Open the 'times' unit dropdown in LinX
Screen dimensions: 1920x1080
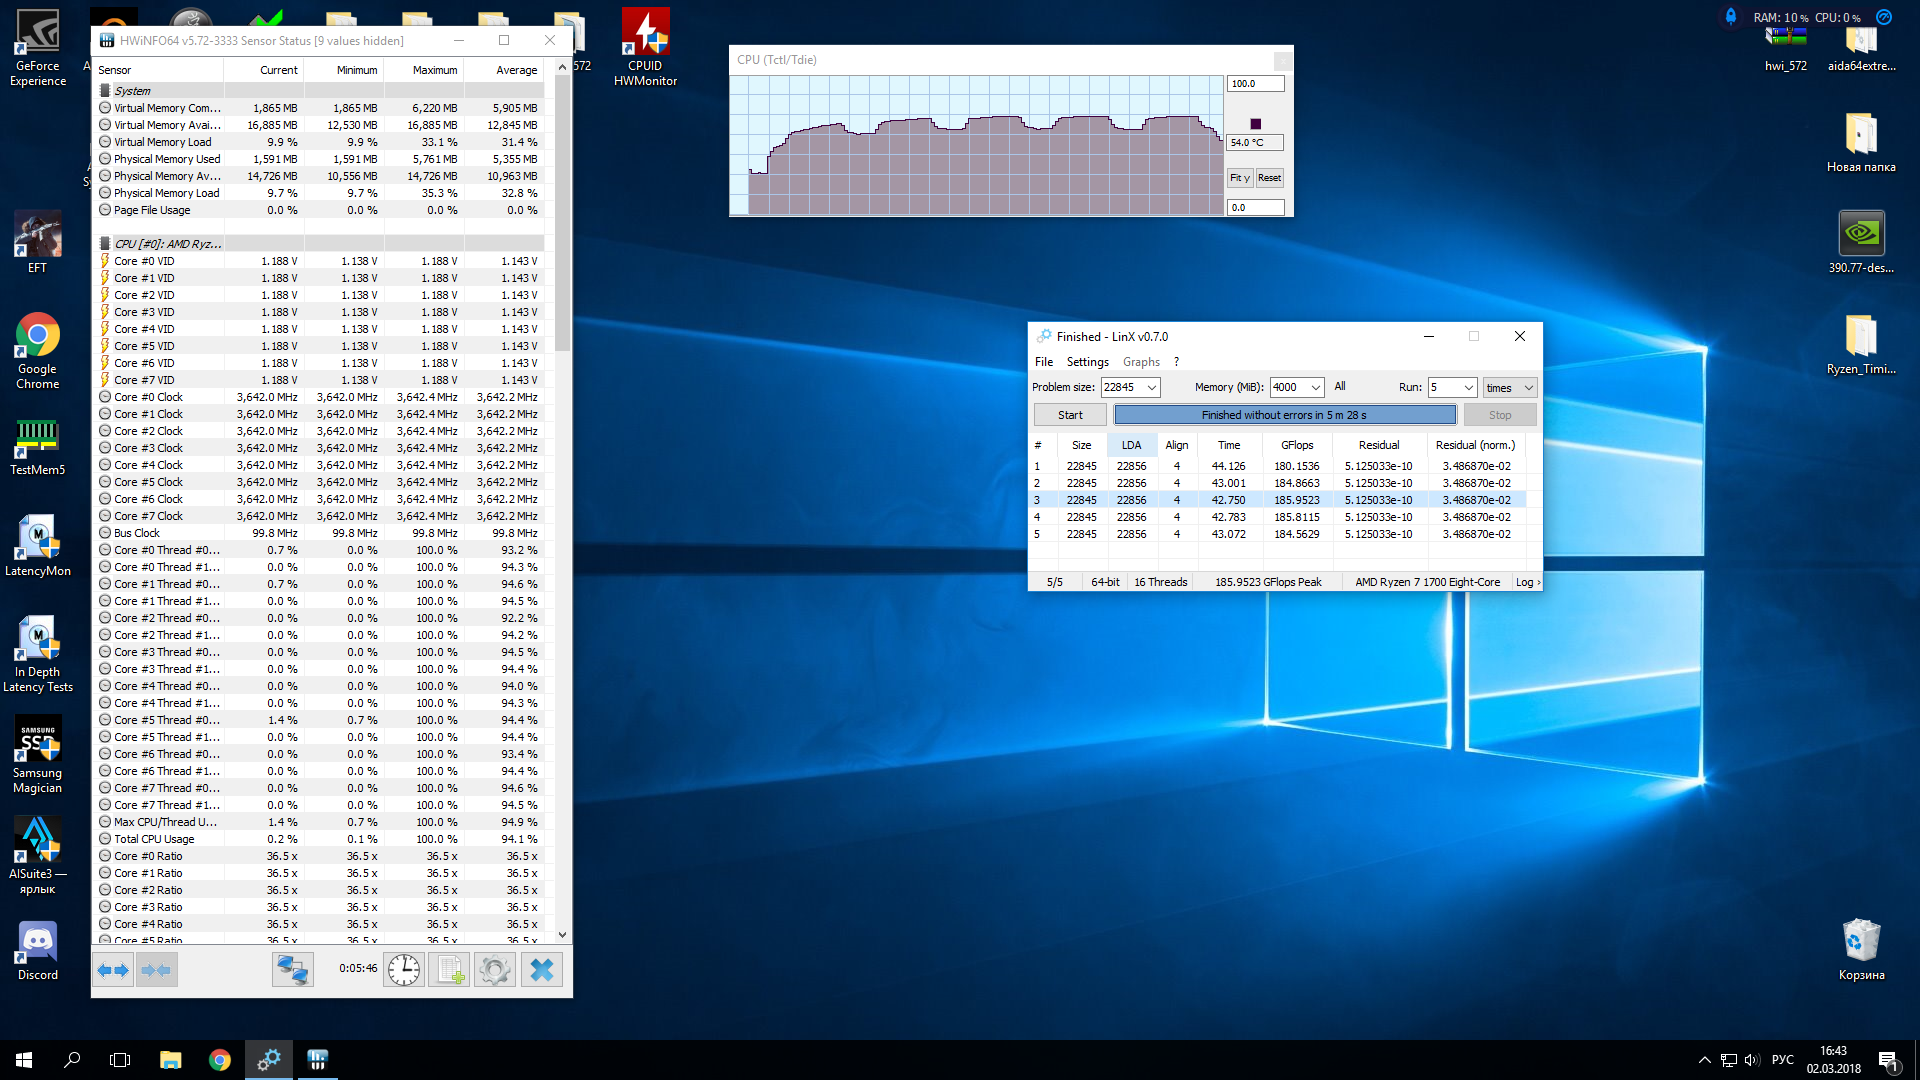click(x=1528, y=388)
